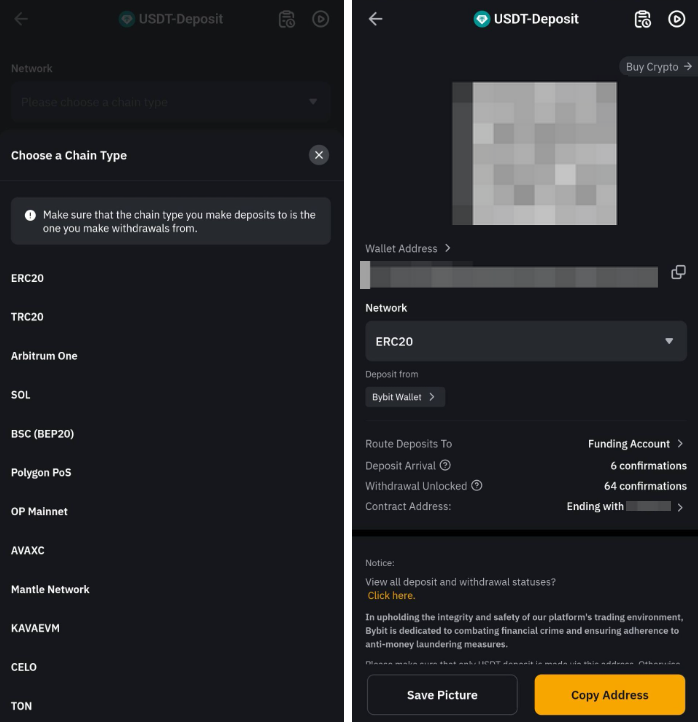Screen dimensions: 698x722
Task: Choose Arbitrum One chain type
Action: point(44,356)
